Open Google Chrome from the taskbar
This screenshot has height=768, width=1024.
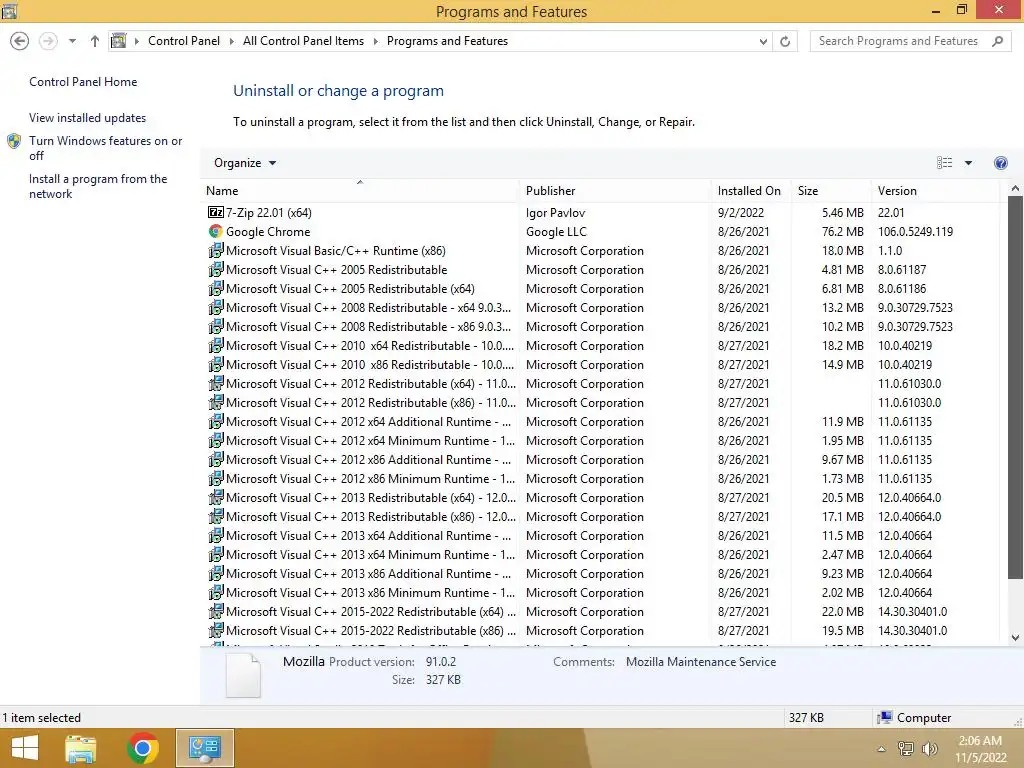point(143,748)
